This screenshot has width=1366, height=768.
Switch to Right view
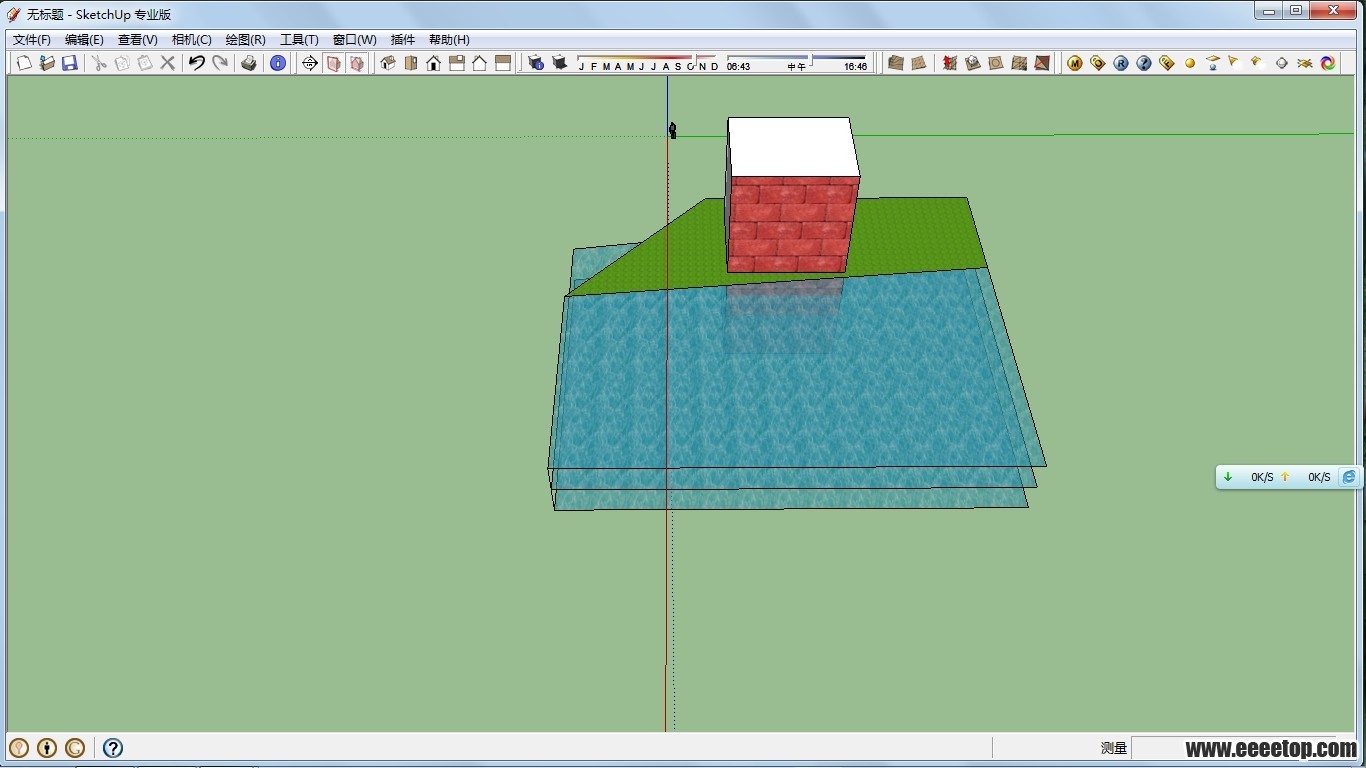coord(457,63)
